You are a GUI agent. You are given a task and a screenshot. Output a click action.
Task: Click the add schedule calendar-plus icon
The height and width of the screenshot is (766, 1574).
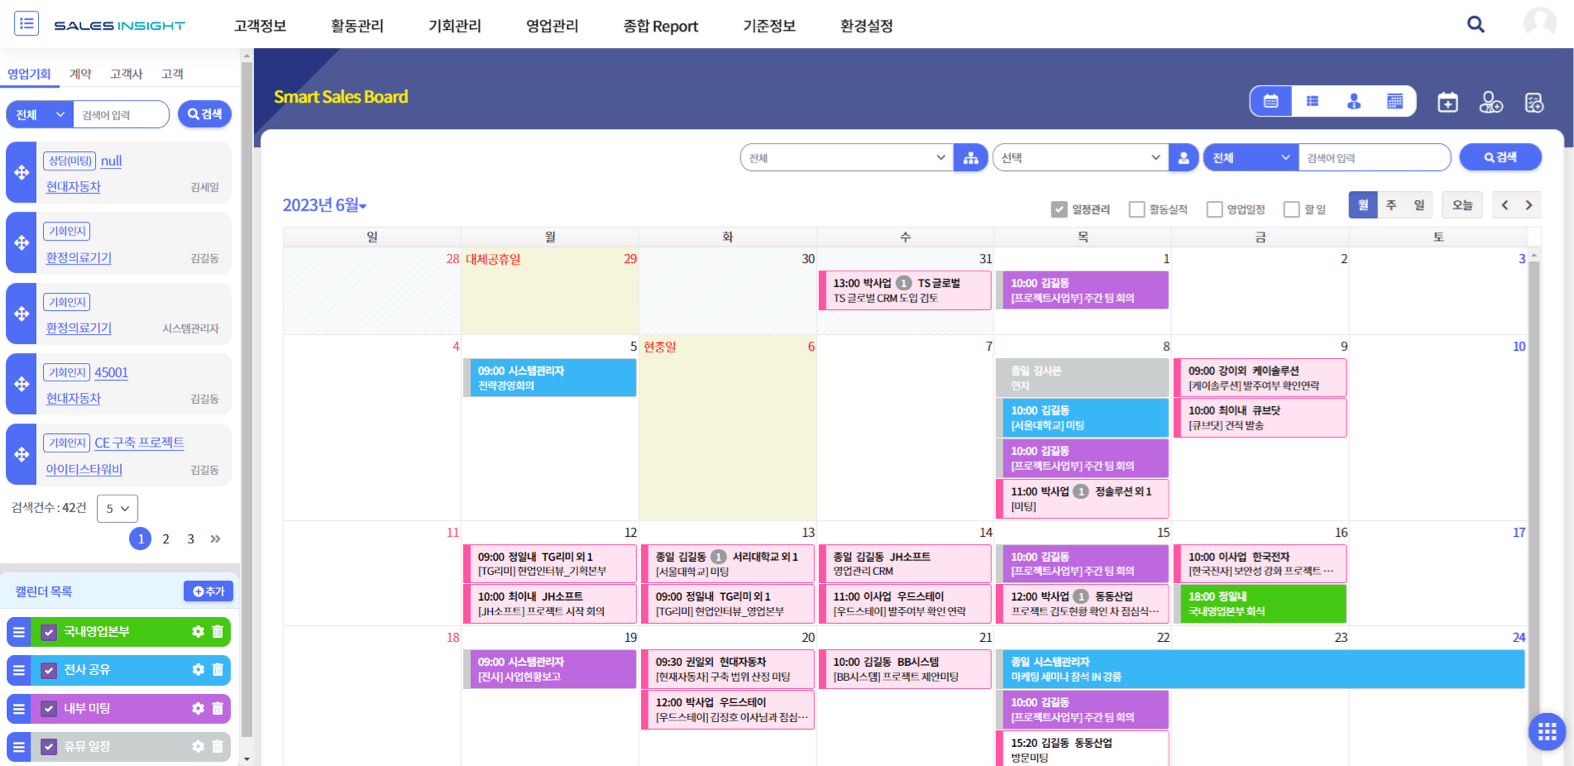1447,102
